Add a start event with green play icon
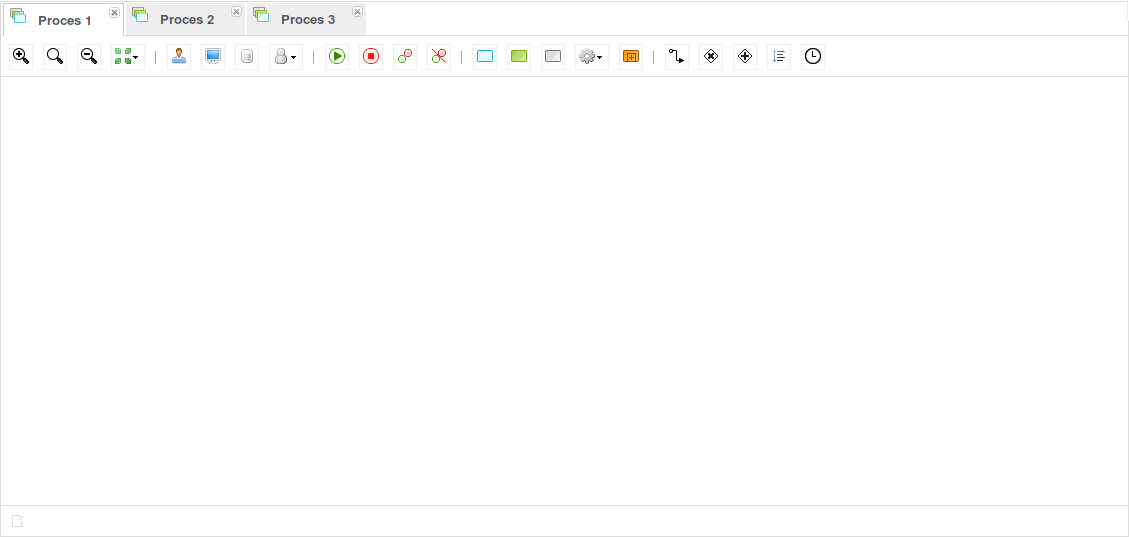The image size is (1129, 537). [337, 56]
